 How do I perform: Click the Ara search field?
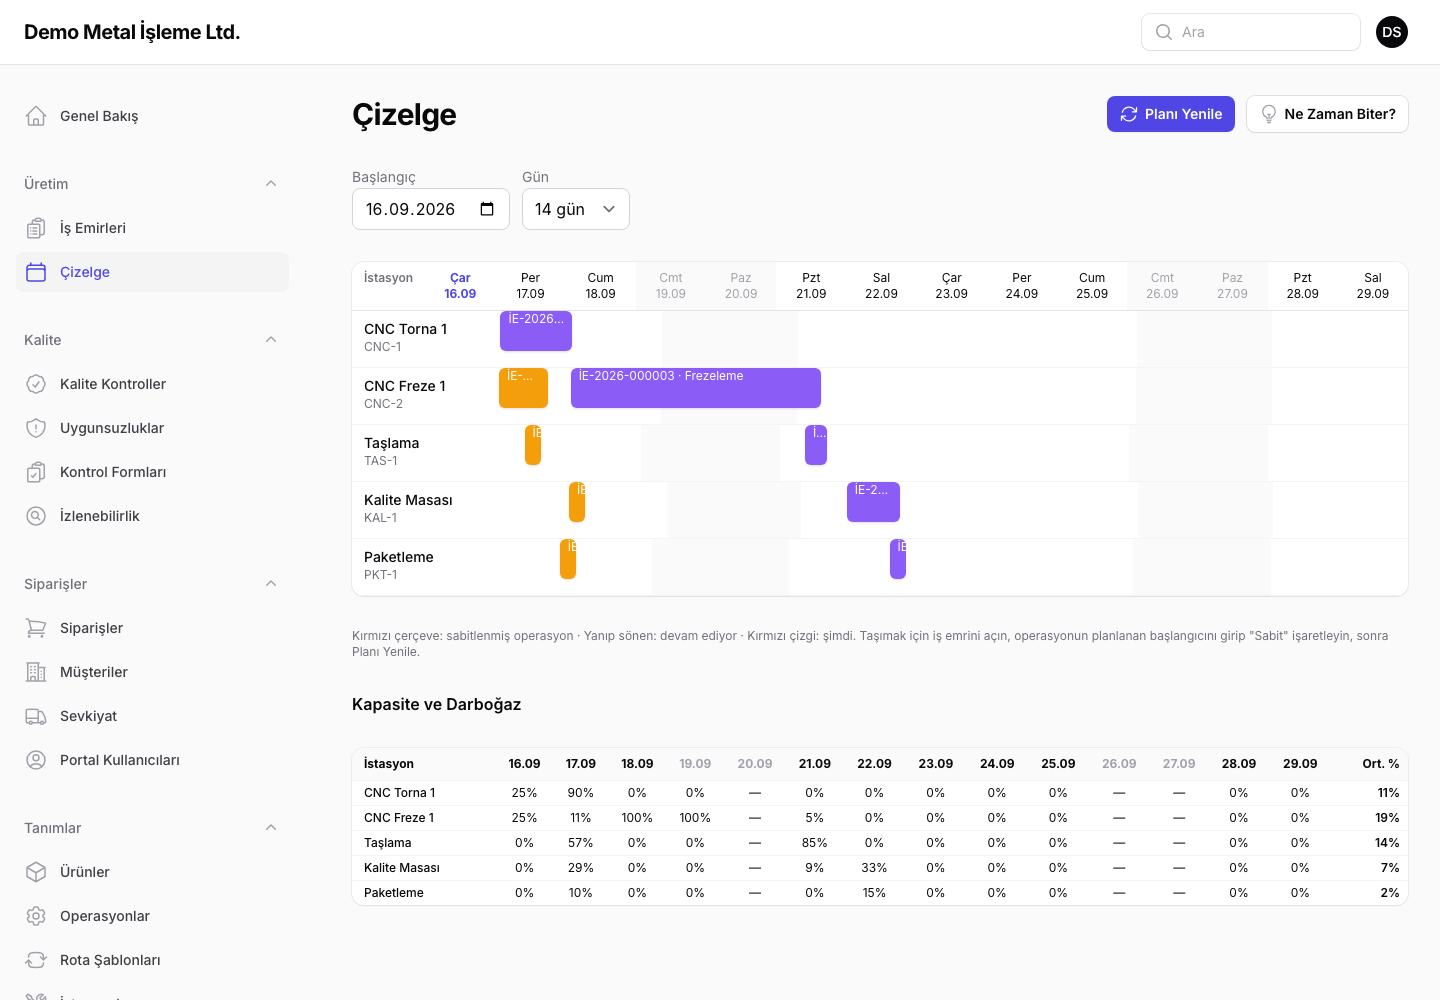coord(1251,32)
